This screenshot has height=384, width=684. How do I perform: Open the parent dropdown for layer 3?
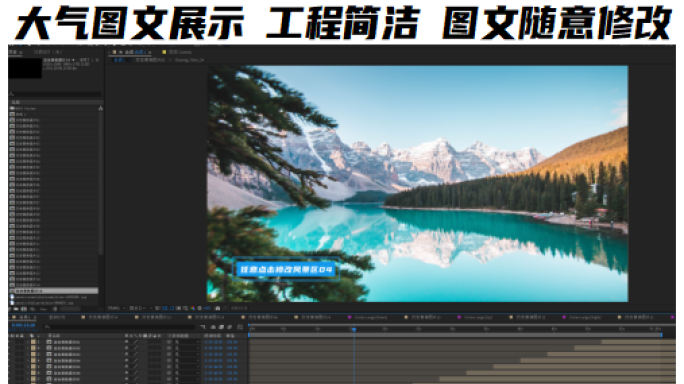point(187,354)
